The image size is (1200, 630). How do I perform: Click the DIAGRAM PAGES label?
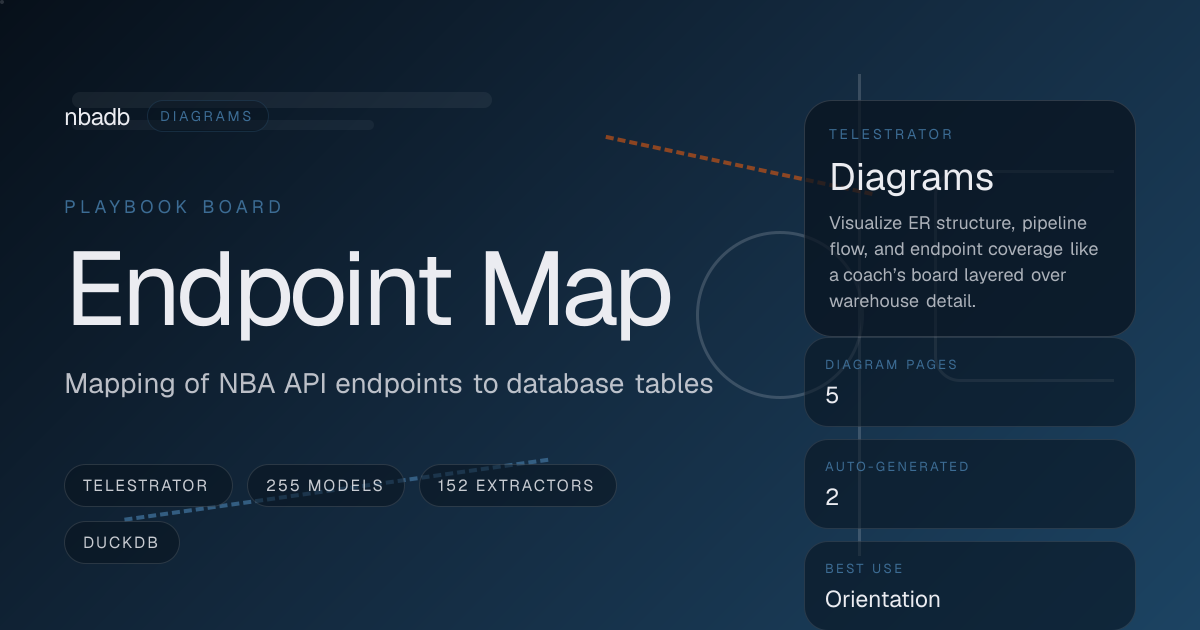[x=891, y=365]
